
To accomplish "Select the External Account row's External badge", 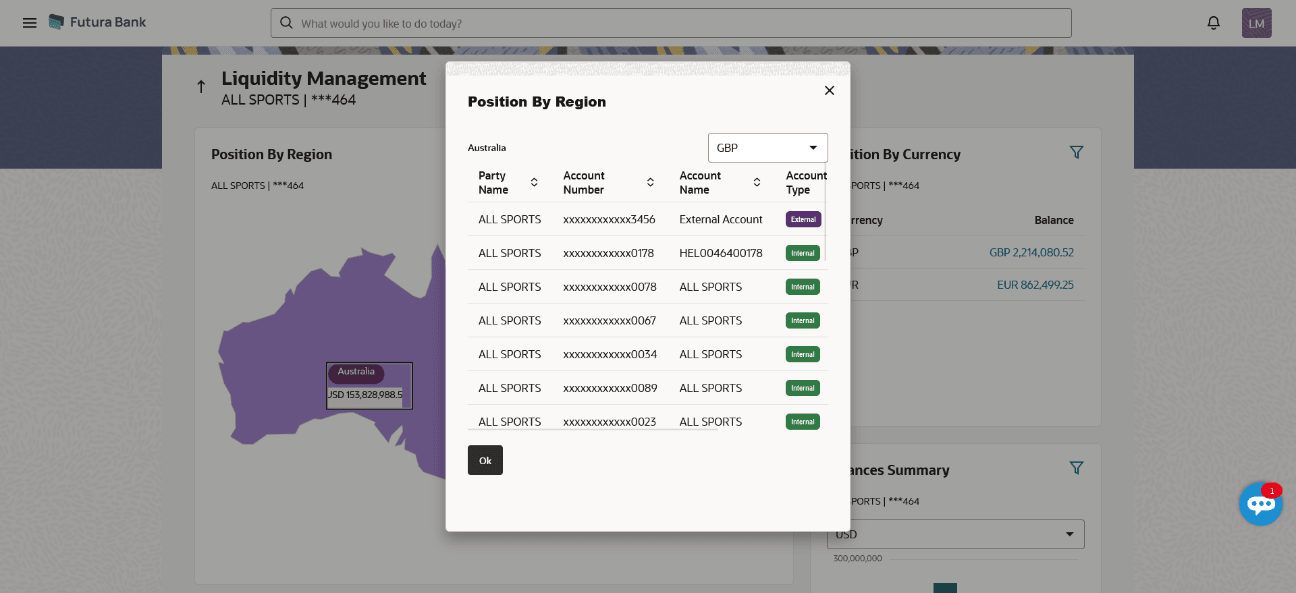I will pyautogui.click(x=803, y=219).
